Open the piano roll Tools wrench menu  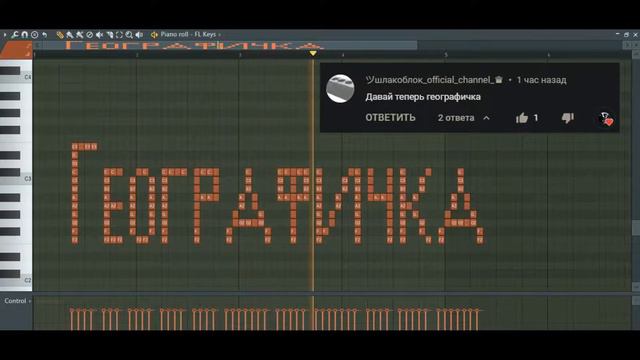pos(15,35)
